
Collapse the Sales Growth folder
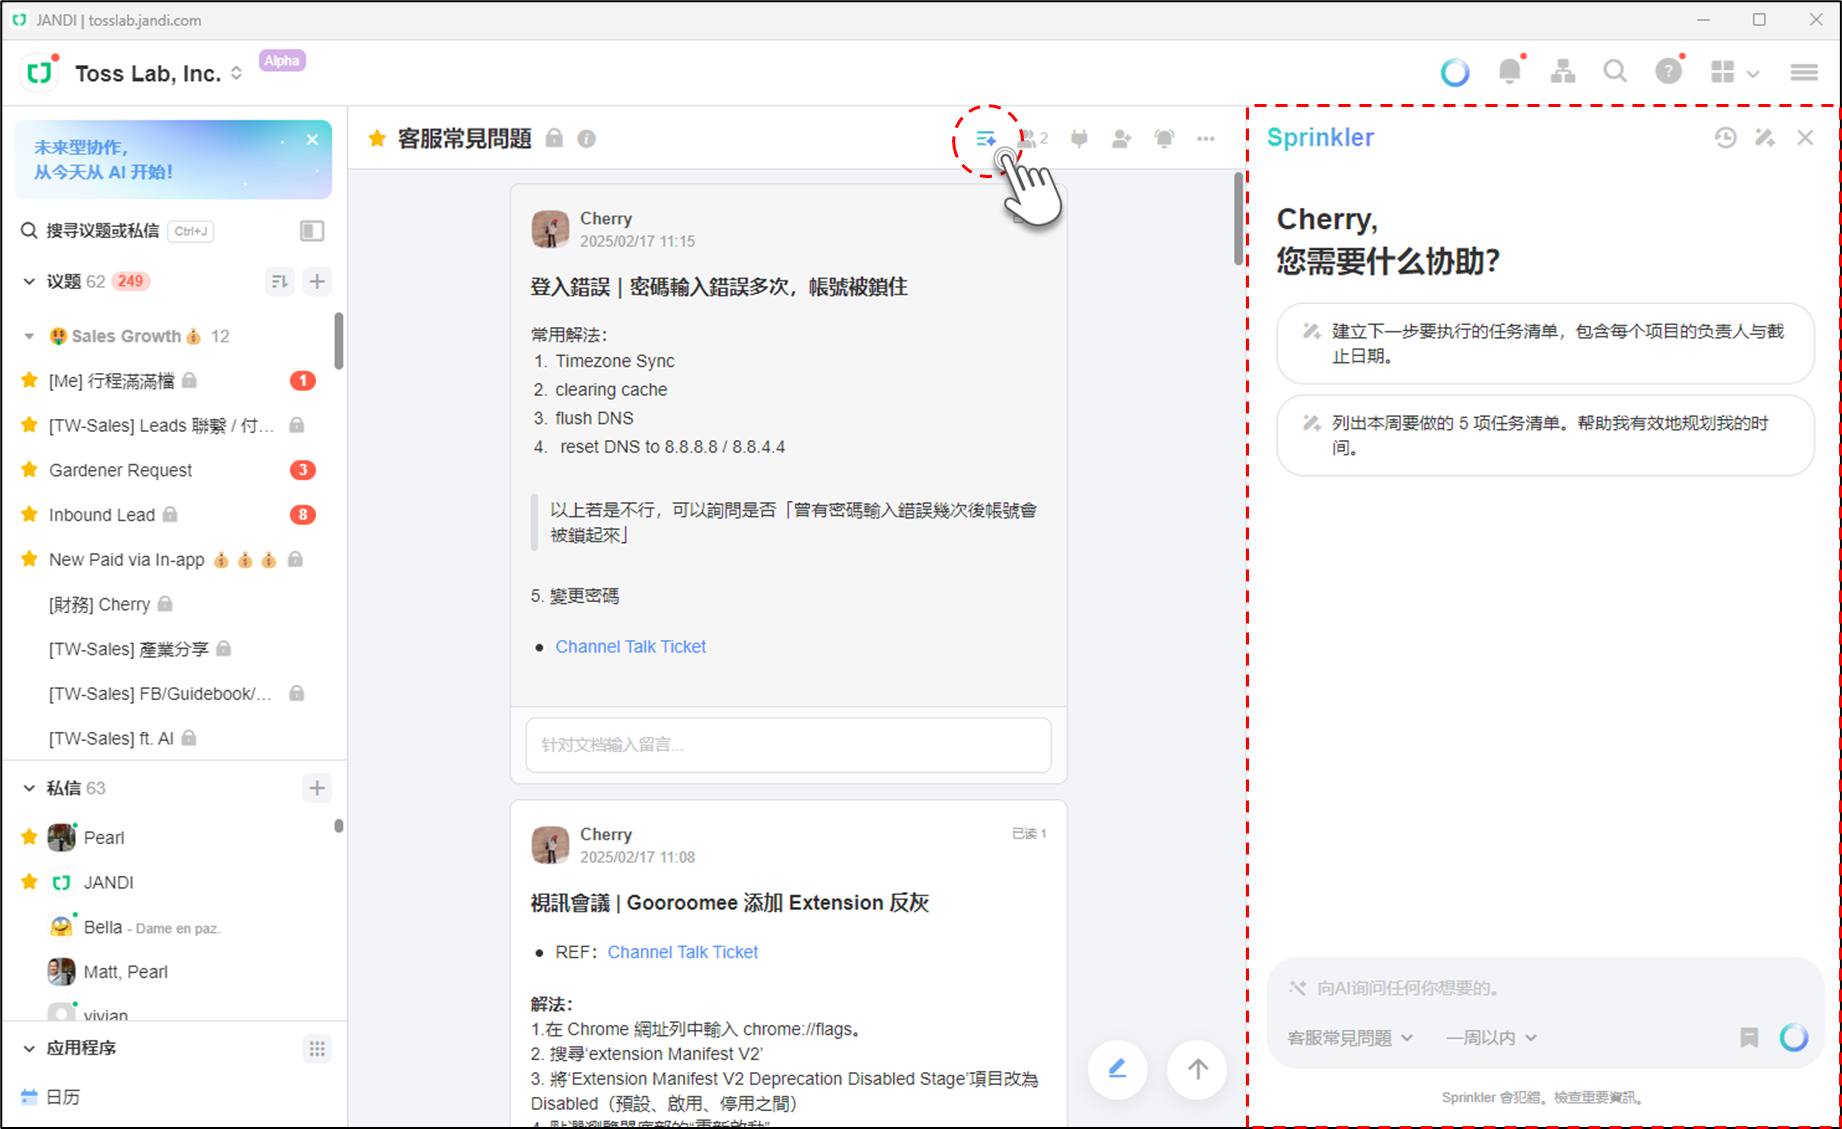tap(29, 336)
